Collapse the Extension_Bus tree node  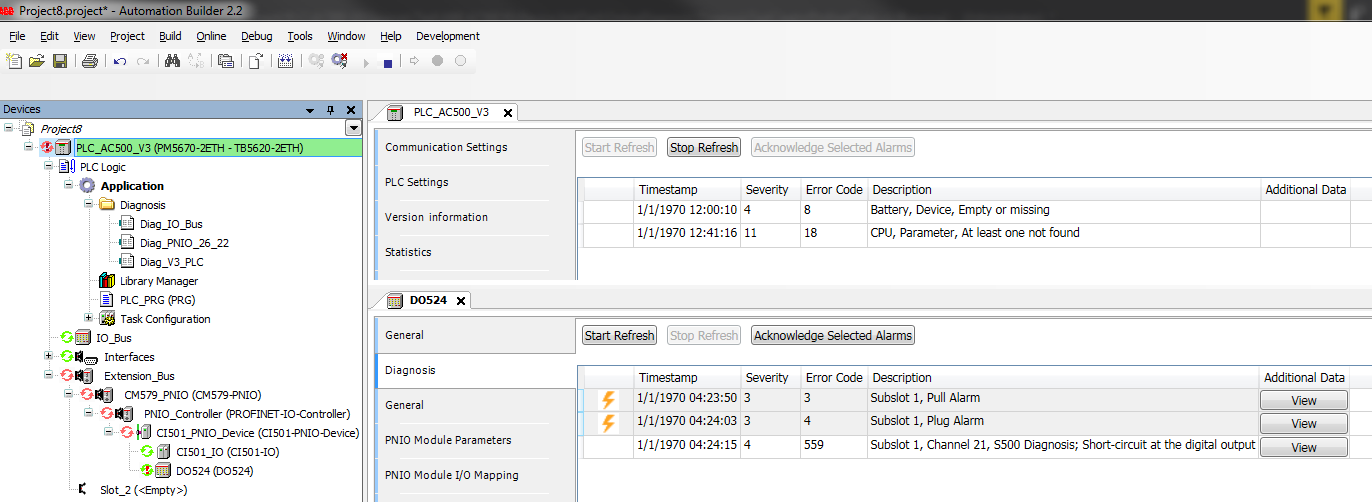[50, 376]
